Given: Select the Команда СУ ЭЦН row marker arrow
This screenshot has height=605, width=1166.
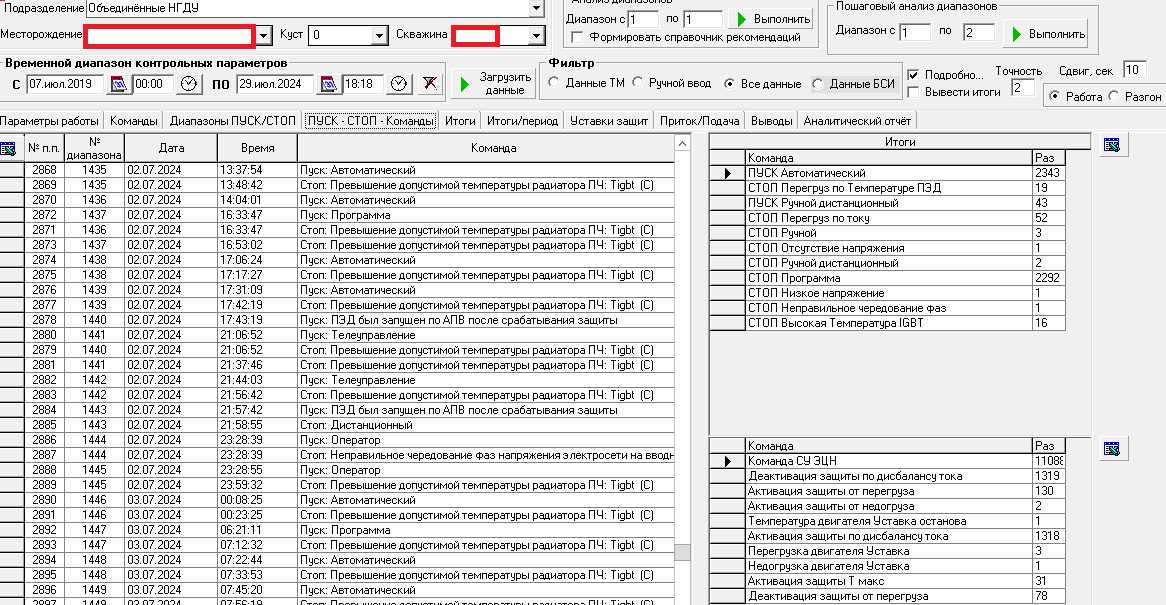Looking at the screenshot, I should pos(727,462).
